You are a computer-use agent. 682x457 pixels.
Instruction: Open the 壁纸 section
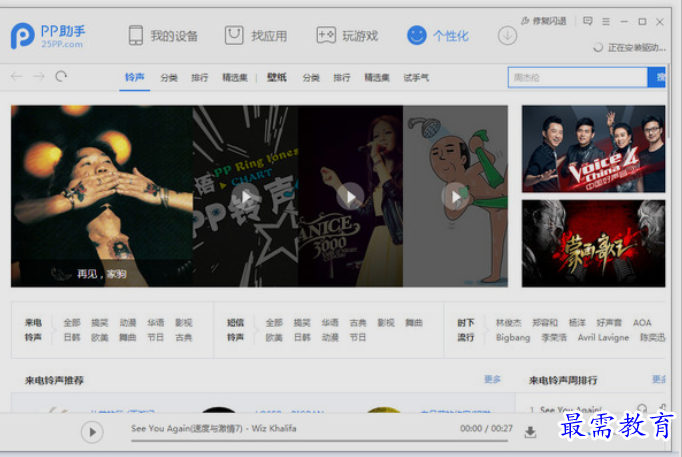click(277, 77)
